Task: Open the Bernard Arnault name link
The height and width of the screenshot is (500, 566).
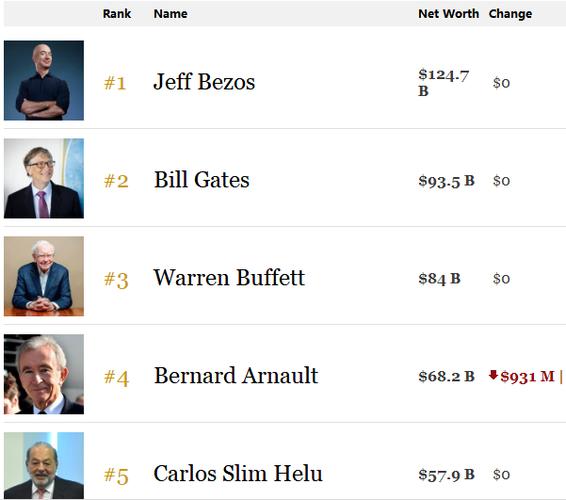Action: point(236,375)
